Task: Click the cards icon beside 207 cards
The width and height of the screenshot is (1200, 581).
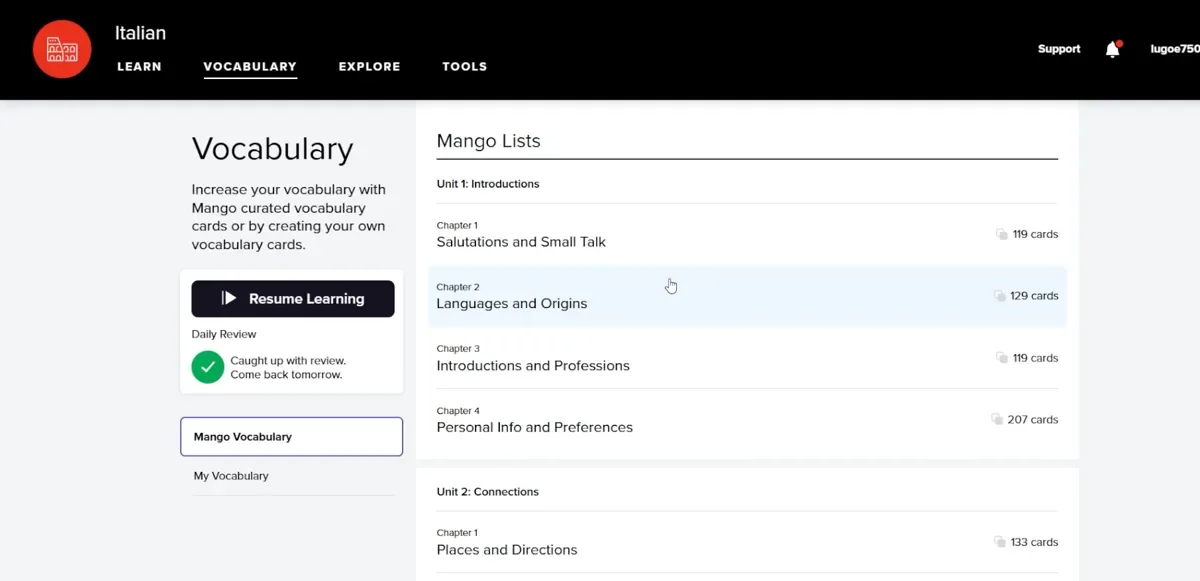Action: point(997,420)
